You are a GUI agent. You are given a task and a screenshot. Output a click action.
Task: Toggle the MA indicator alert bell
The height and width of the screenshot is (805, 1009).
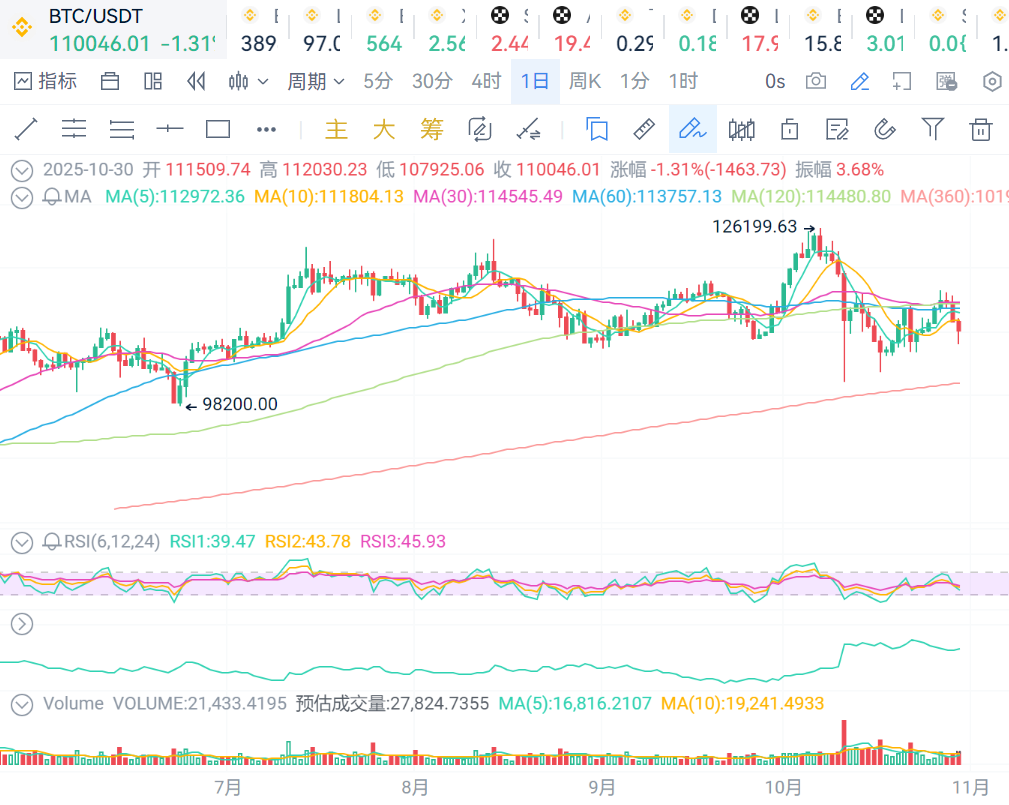(x=51, y=197)
